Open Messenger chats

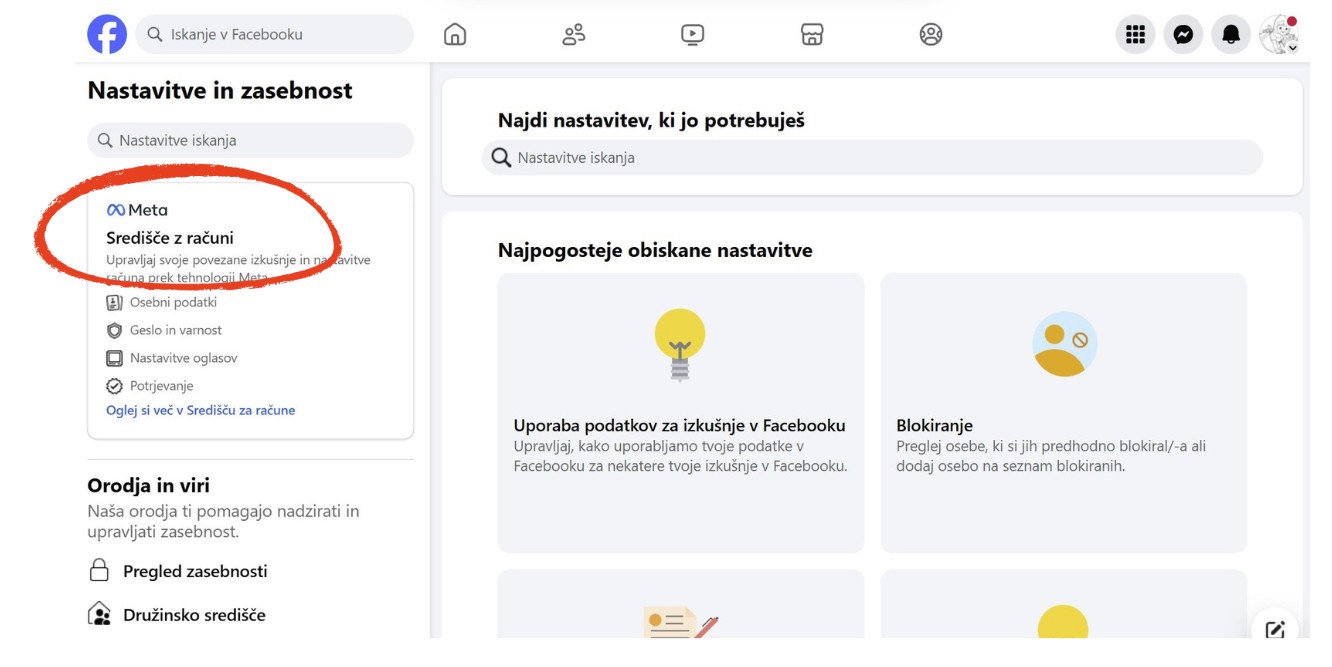[1183, 35]
